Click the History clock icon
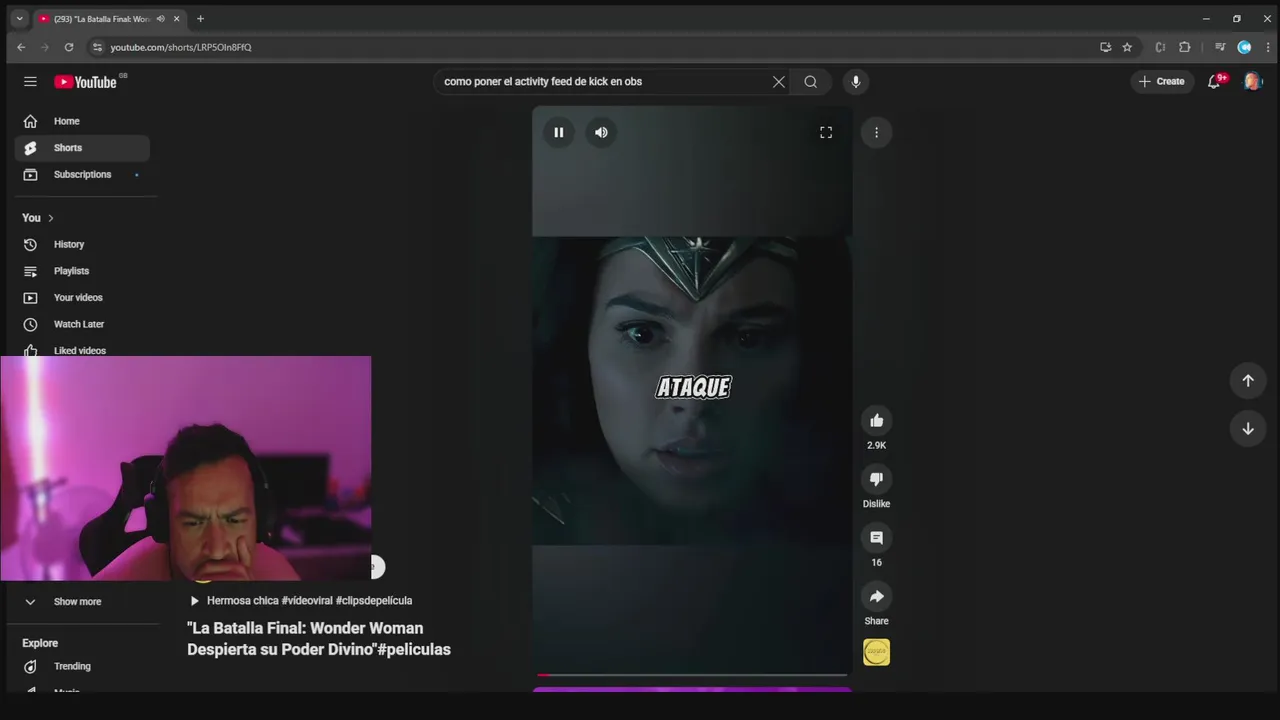The width and height of the screenshot is (1280, 720). click(x=30, y=244)
